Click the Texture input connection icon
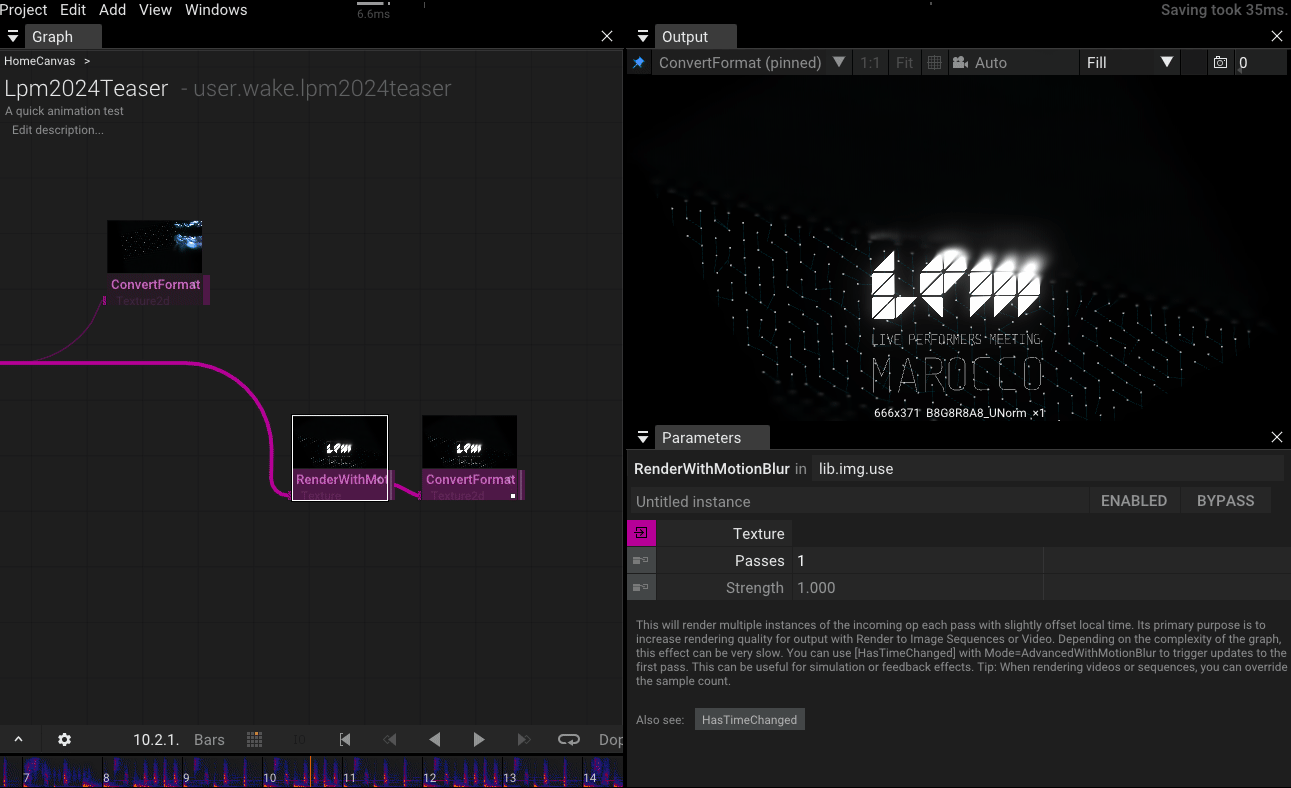1291x788 pixels. 641,534
